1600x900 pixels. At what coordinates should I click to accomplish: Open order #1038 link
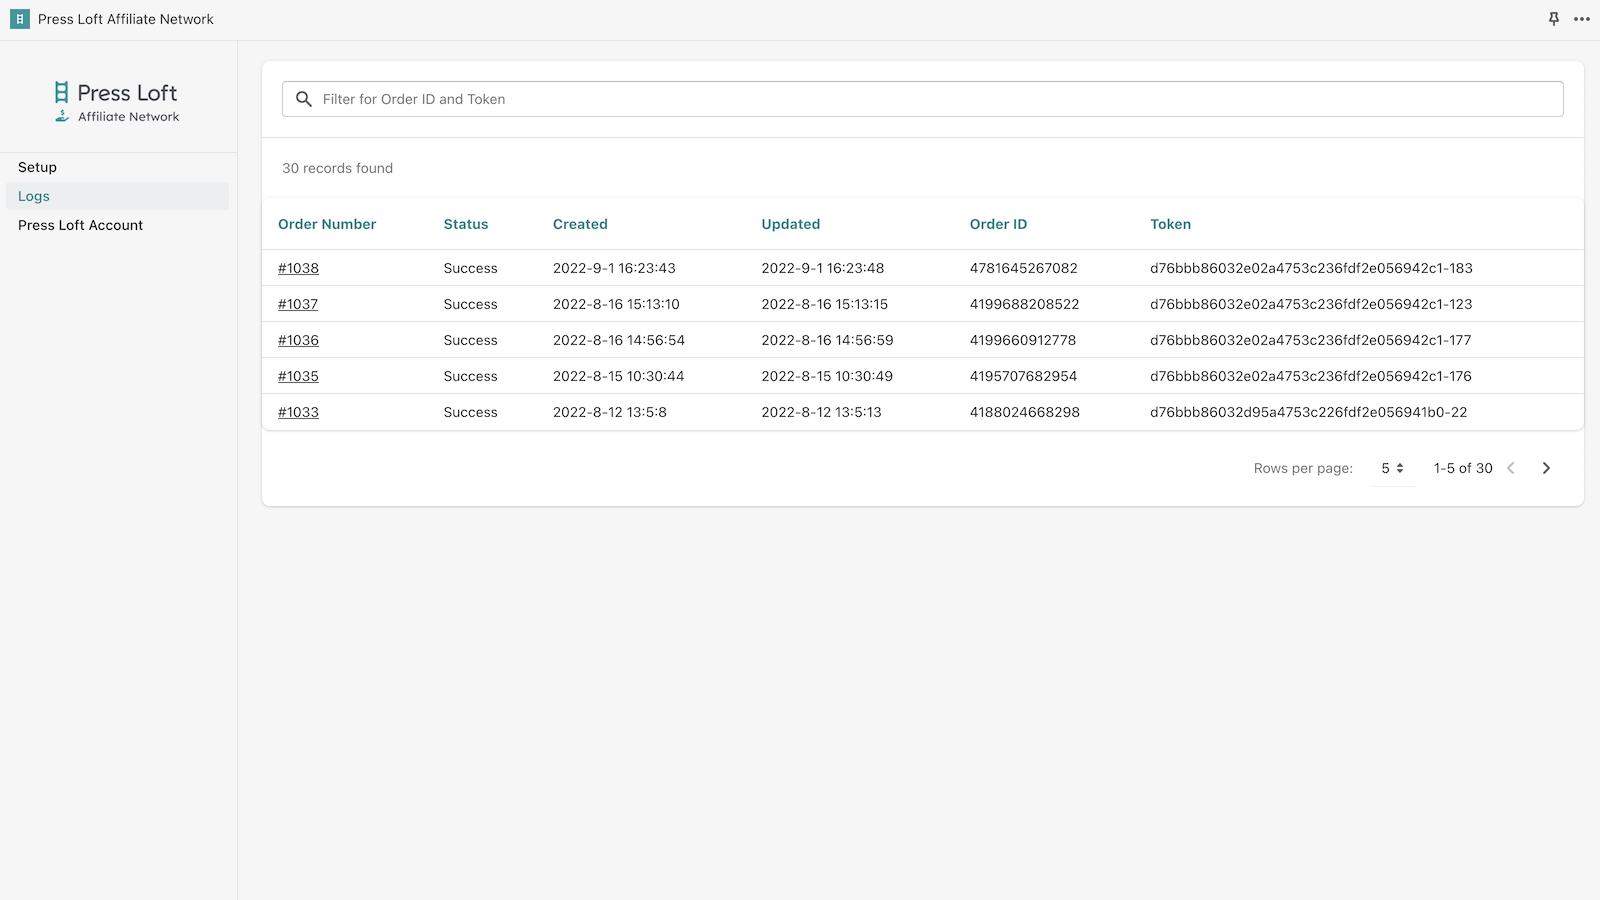tap(298, 268)
